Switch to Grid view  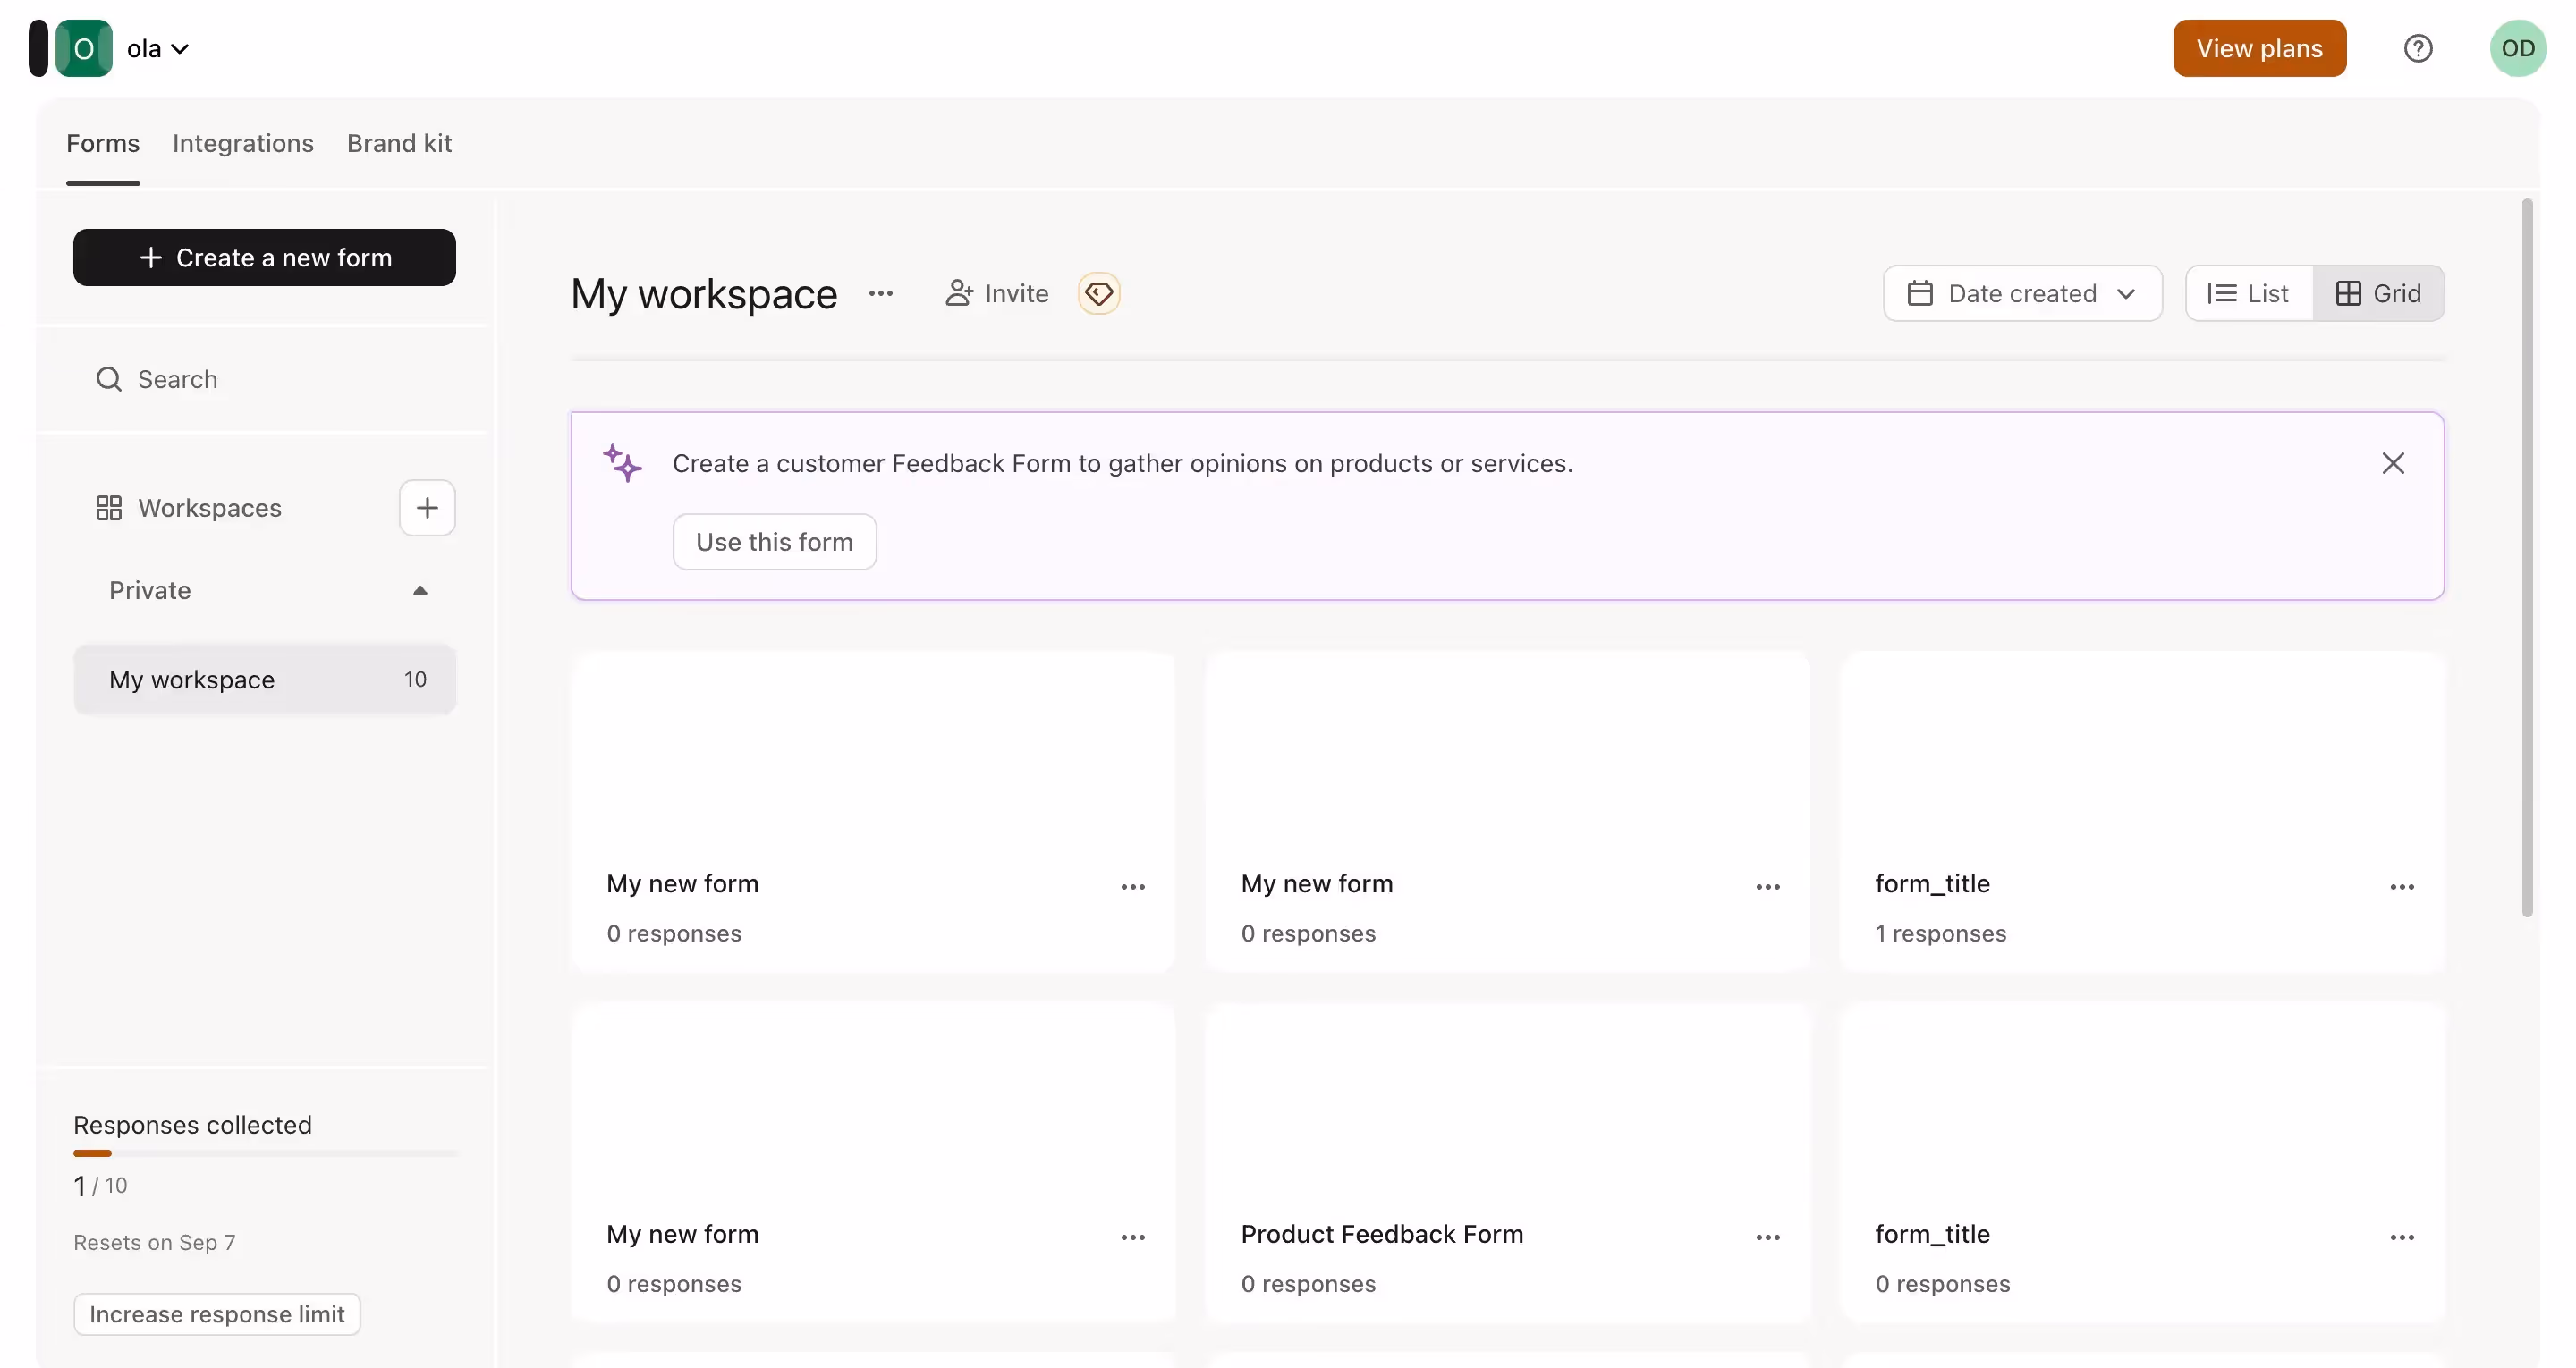pyautogui.click(x=2378, y=293)
